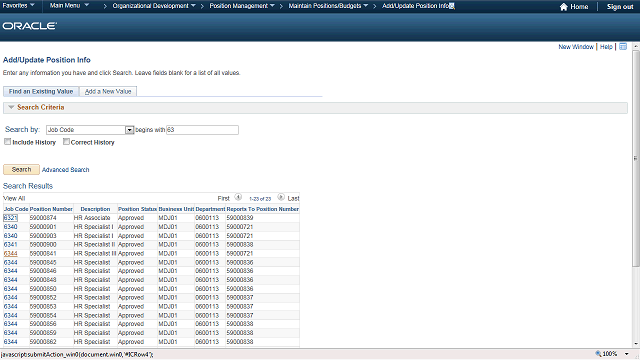
Task: Expand the Organizational Development breadcrumb menu
Action: pyautogui.click(x=154, y=6)
